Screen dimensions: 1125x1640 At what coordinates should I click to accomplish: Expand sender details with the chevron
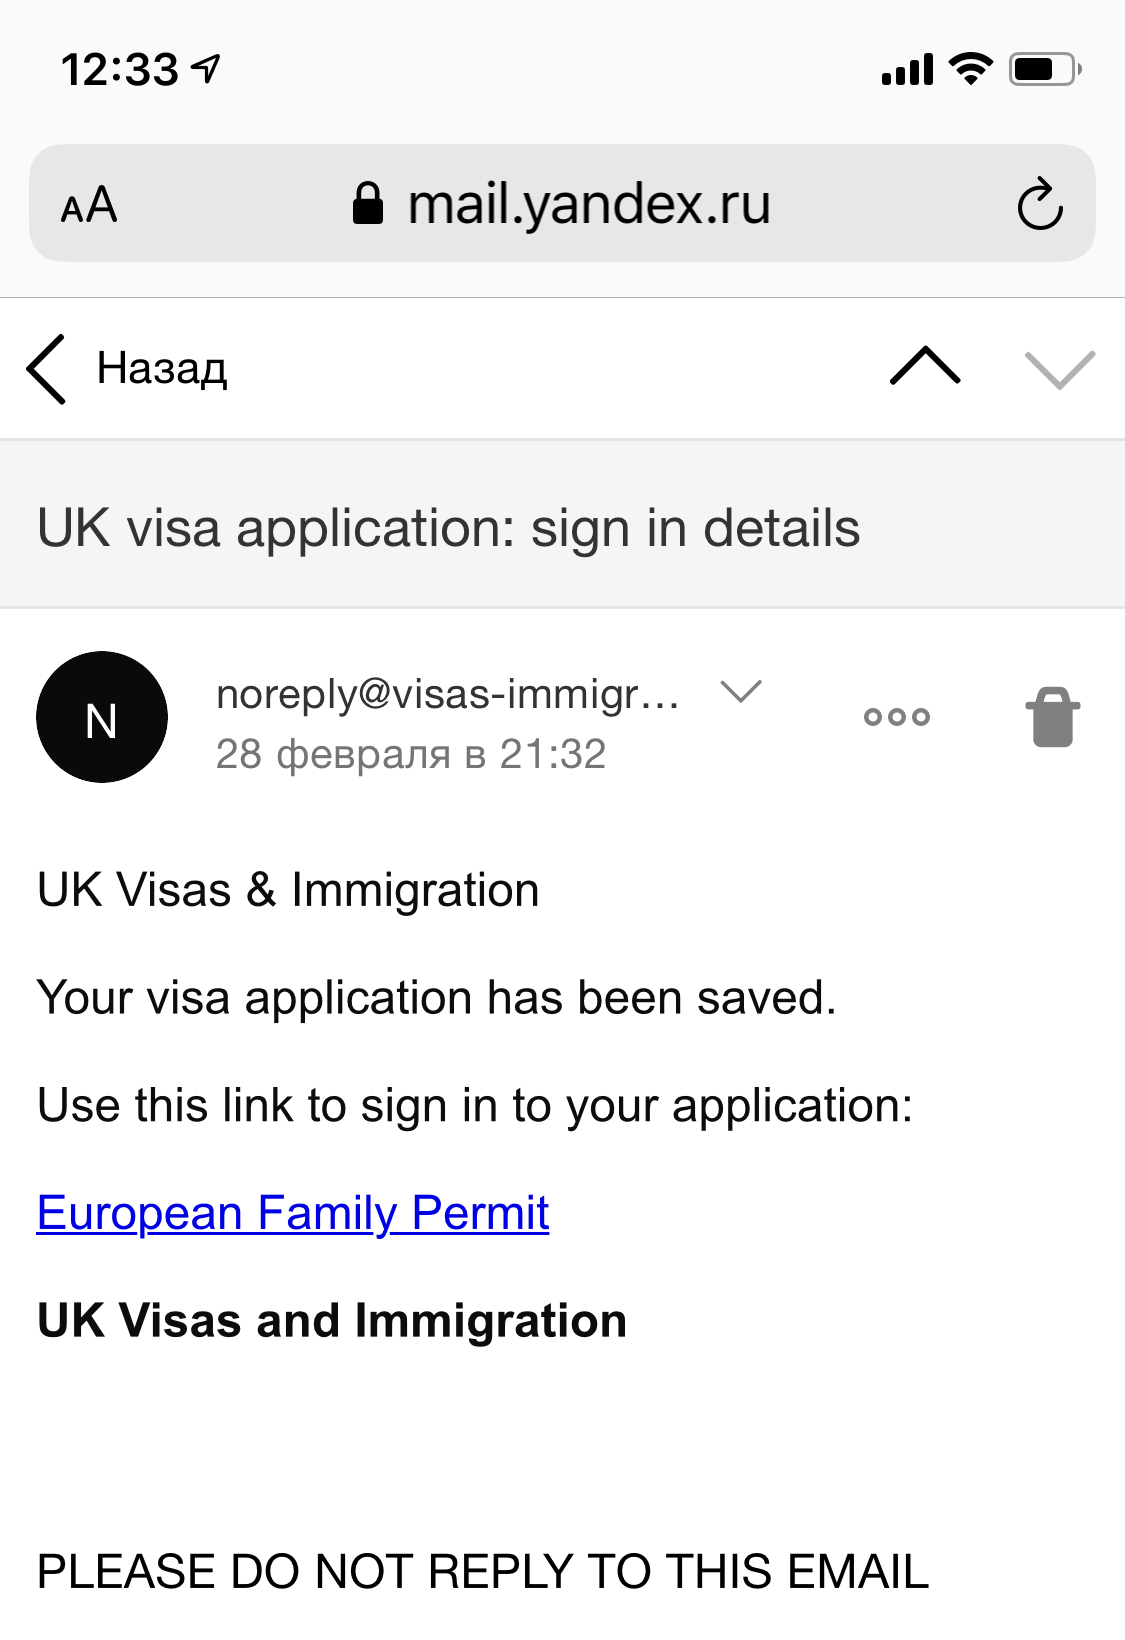[x=741, y=691]
